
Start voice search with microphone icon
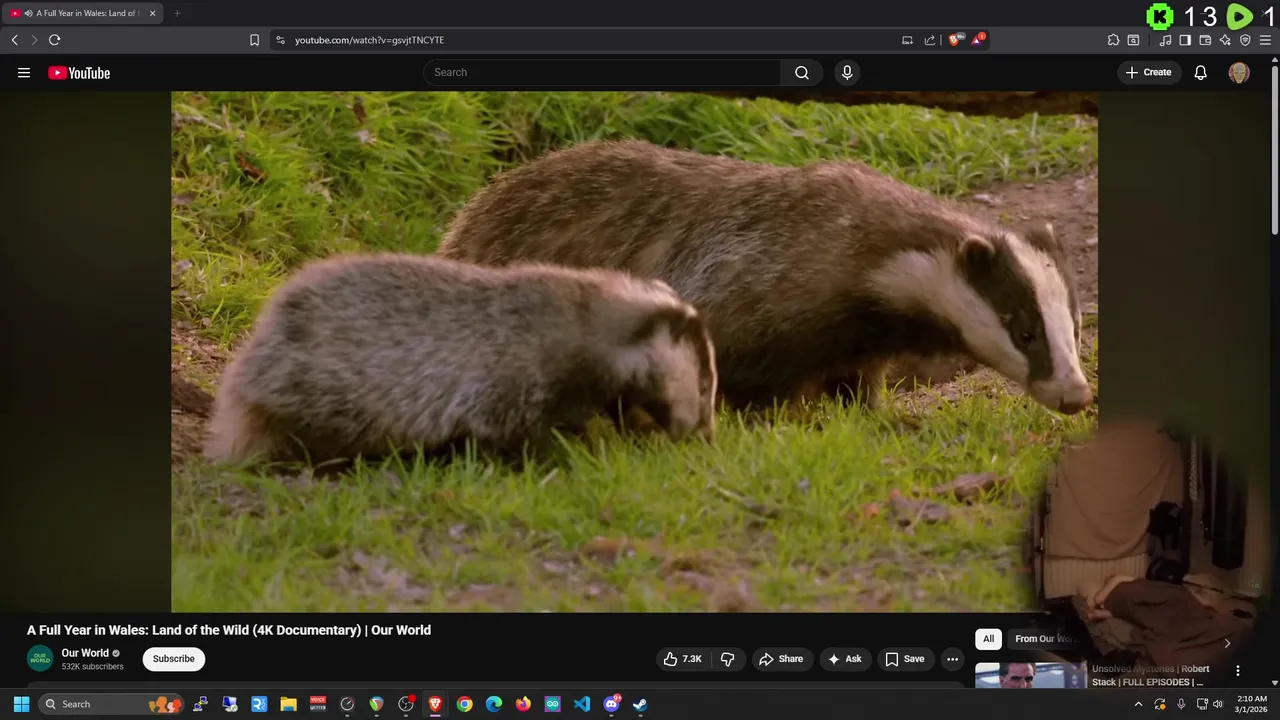pos(847,72)
